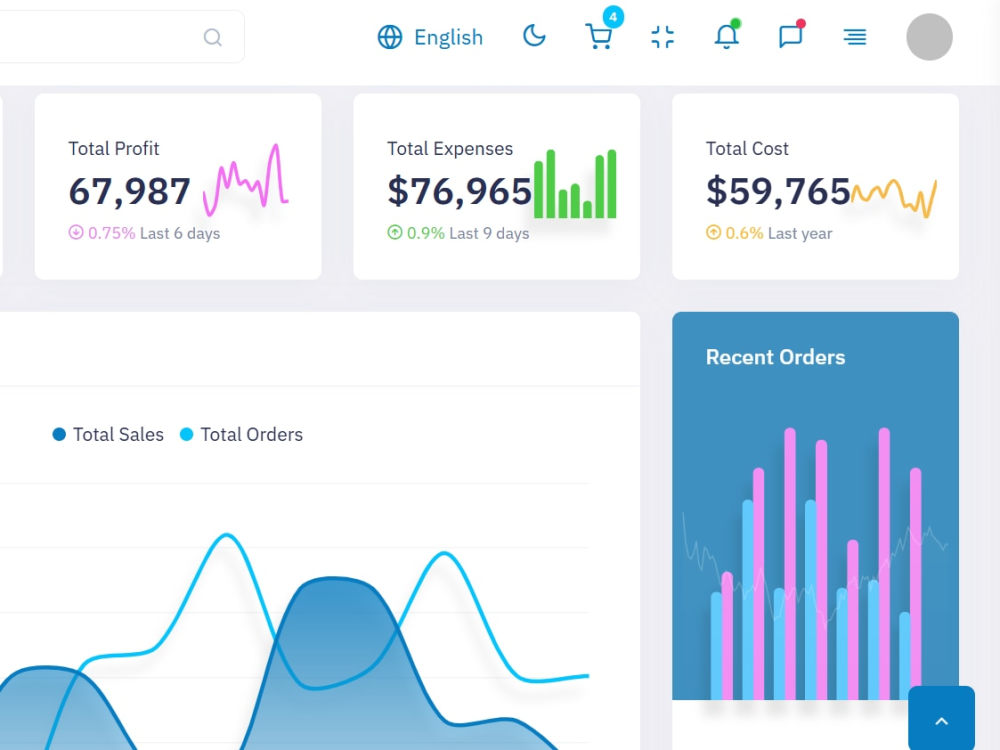The image size is (1000, 750).
Task: Click the Total Cost label
Action: [747, 149]
